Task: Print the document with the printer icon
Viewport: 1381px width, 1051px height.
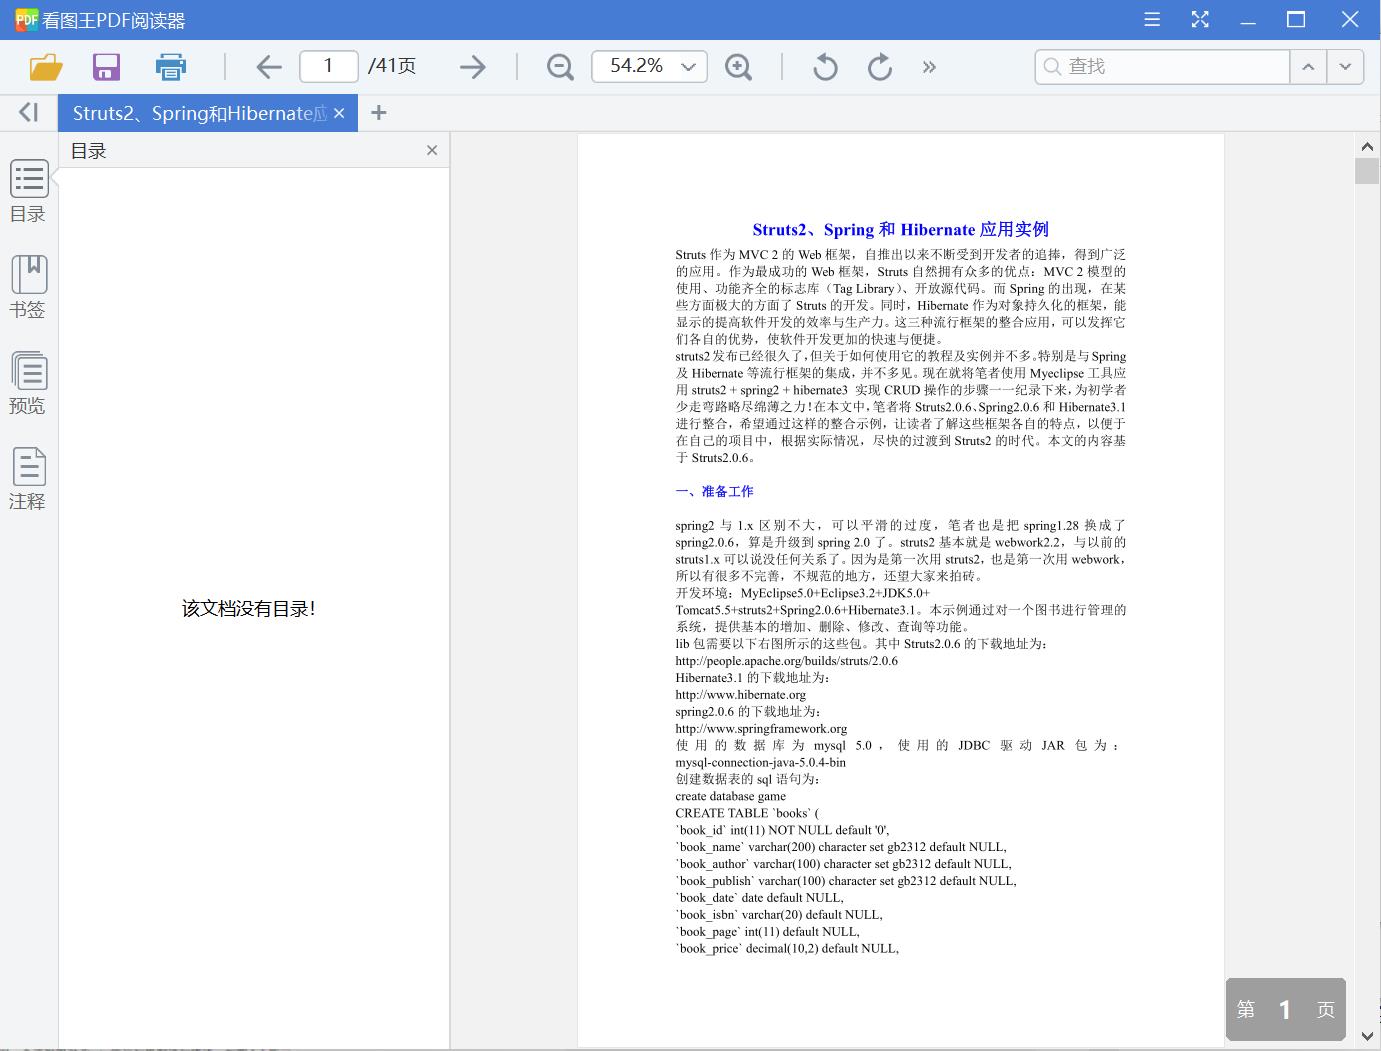Action: pos(171,67)
